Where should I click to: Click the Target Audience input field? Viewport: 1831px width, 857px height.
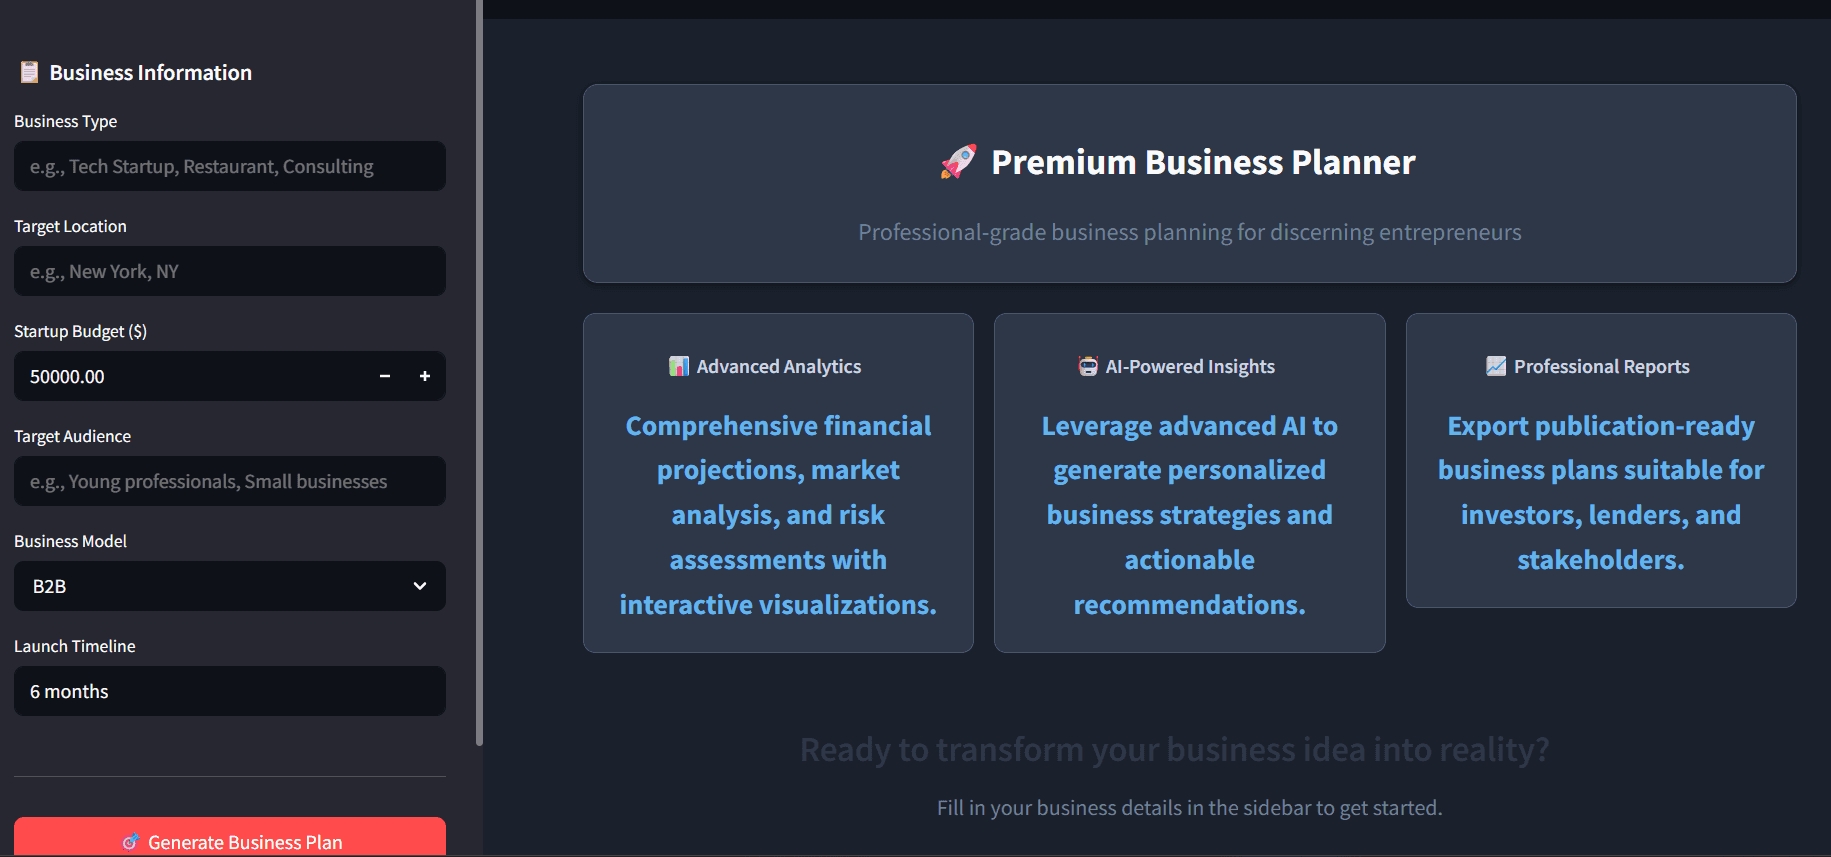click(x=229, y=481)
